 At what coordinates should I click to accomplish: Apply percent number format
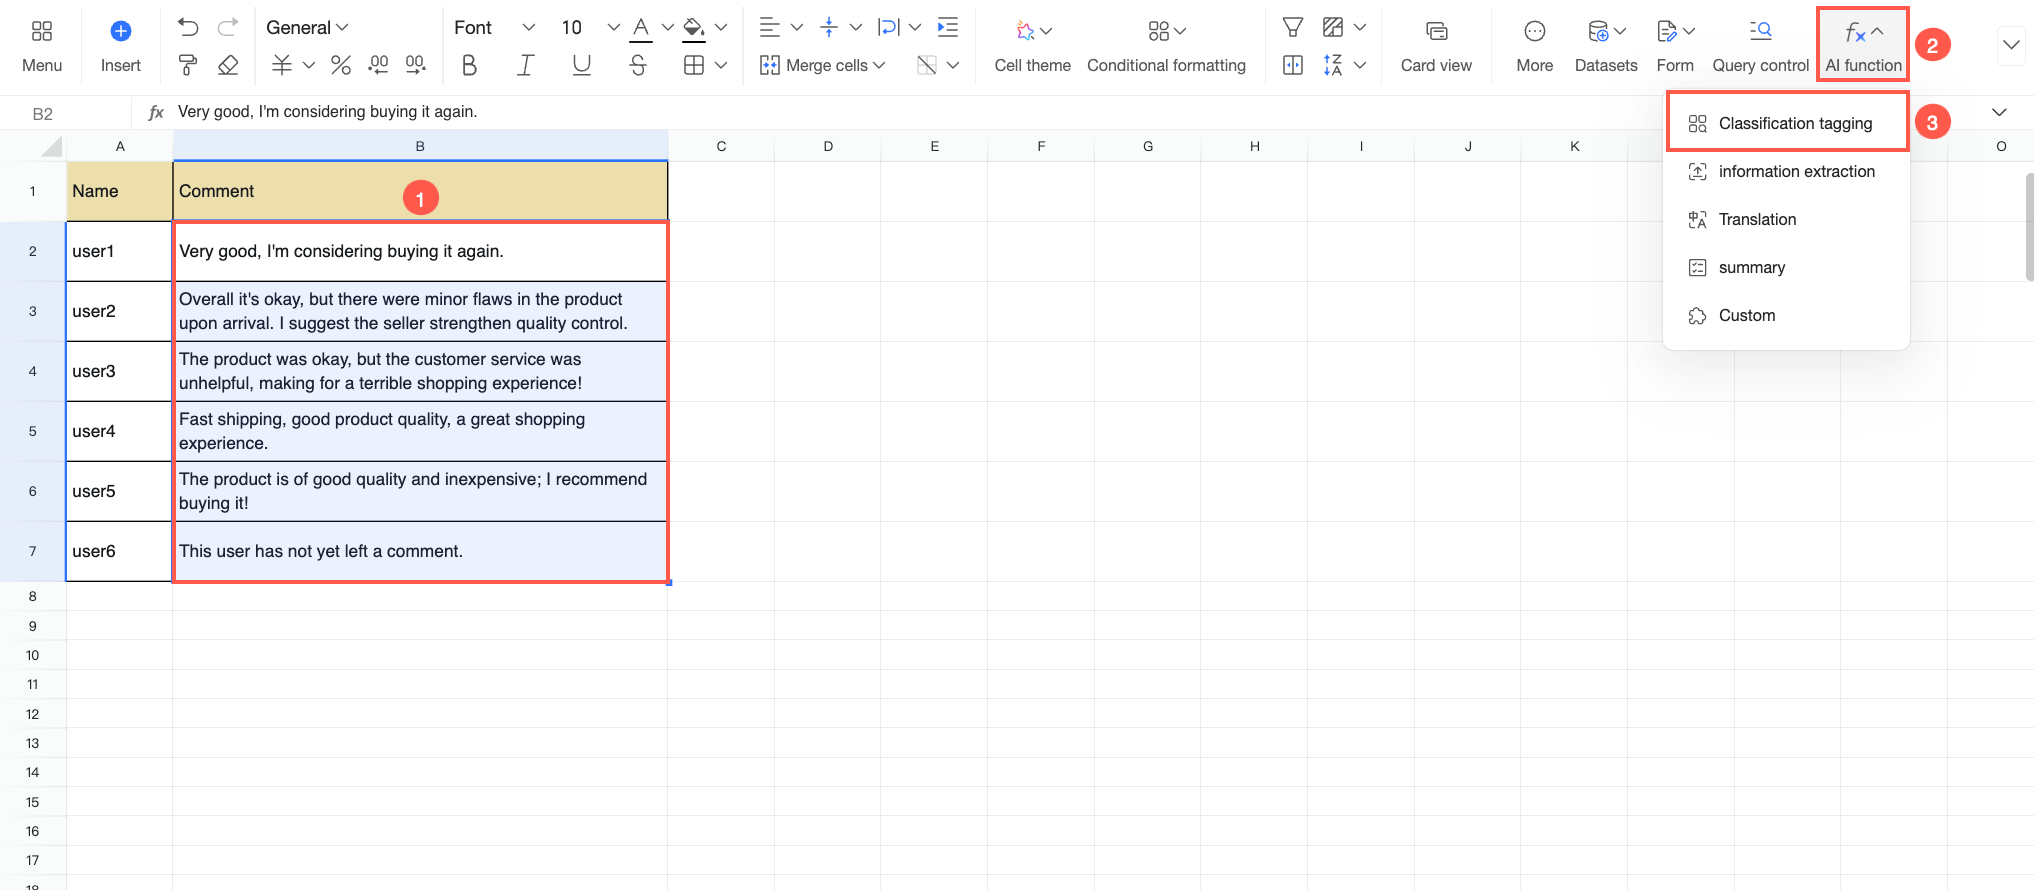click(x=341, y=65)
